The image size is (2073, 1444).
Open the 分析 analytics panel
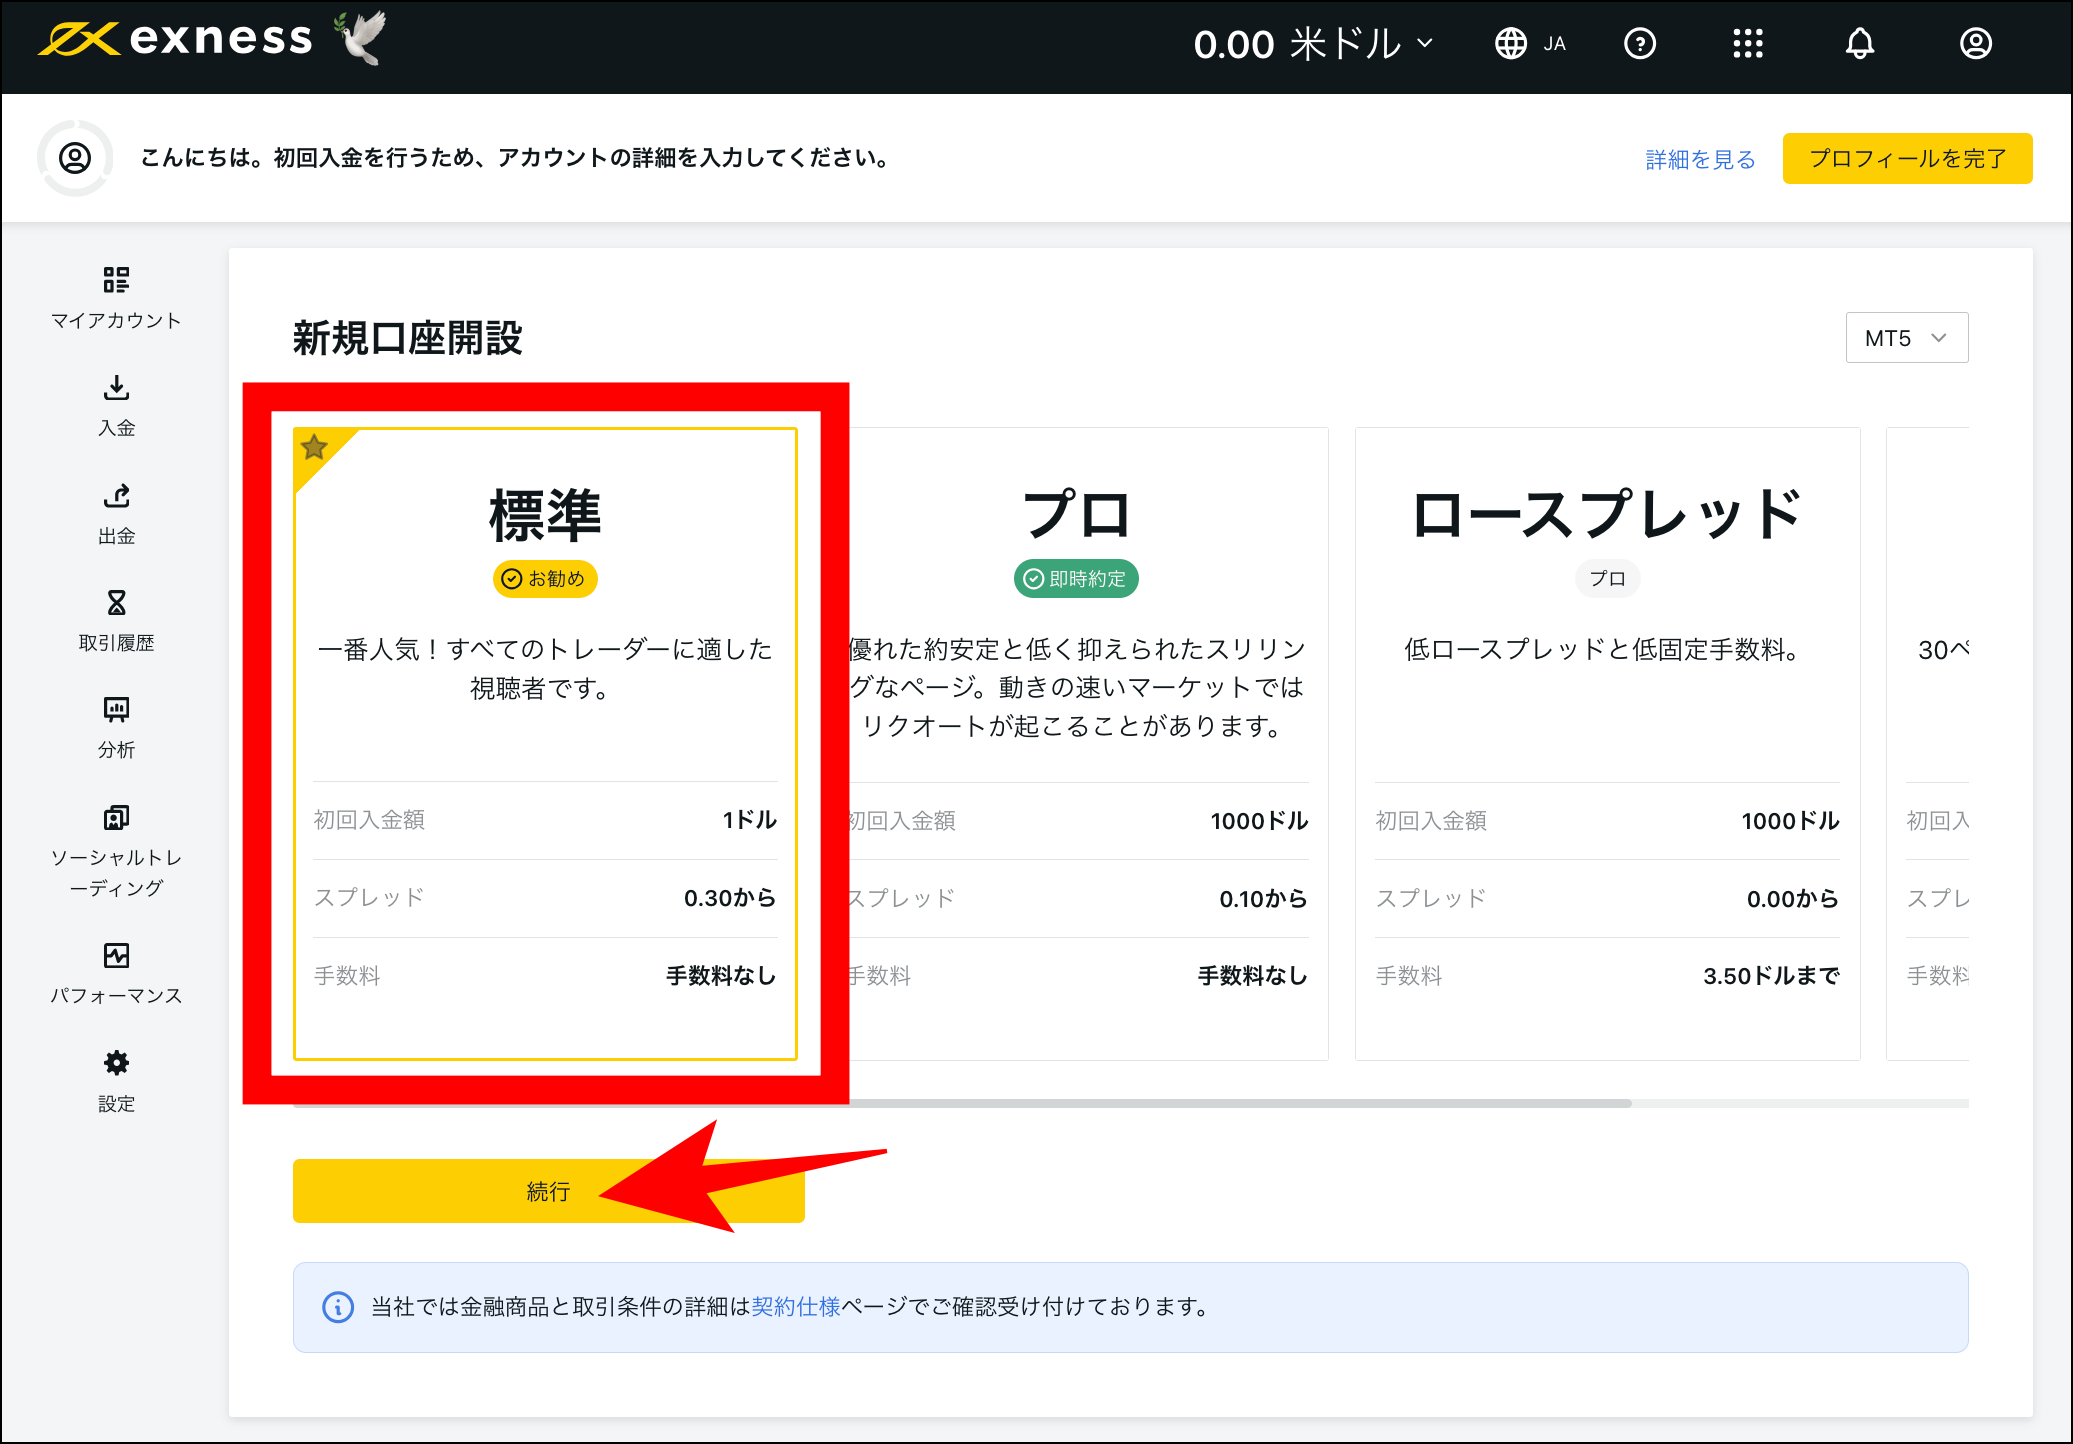(x=115, y=727)
